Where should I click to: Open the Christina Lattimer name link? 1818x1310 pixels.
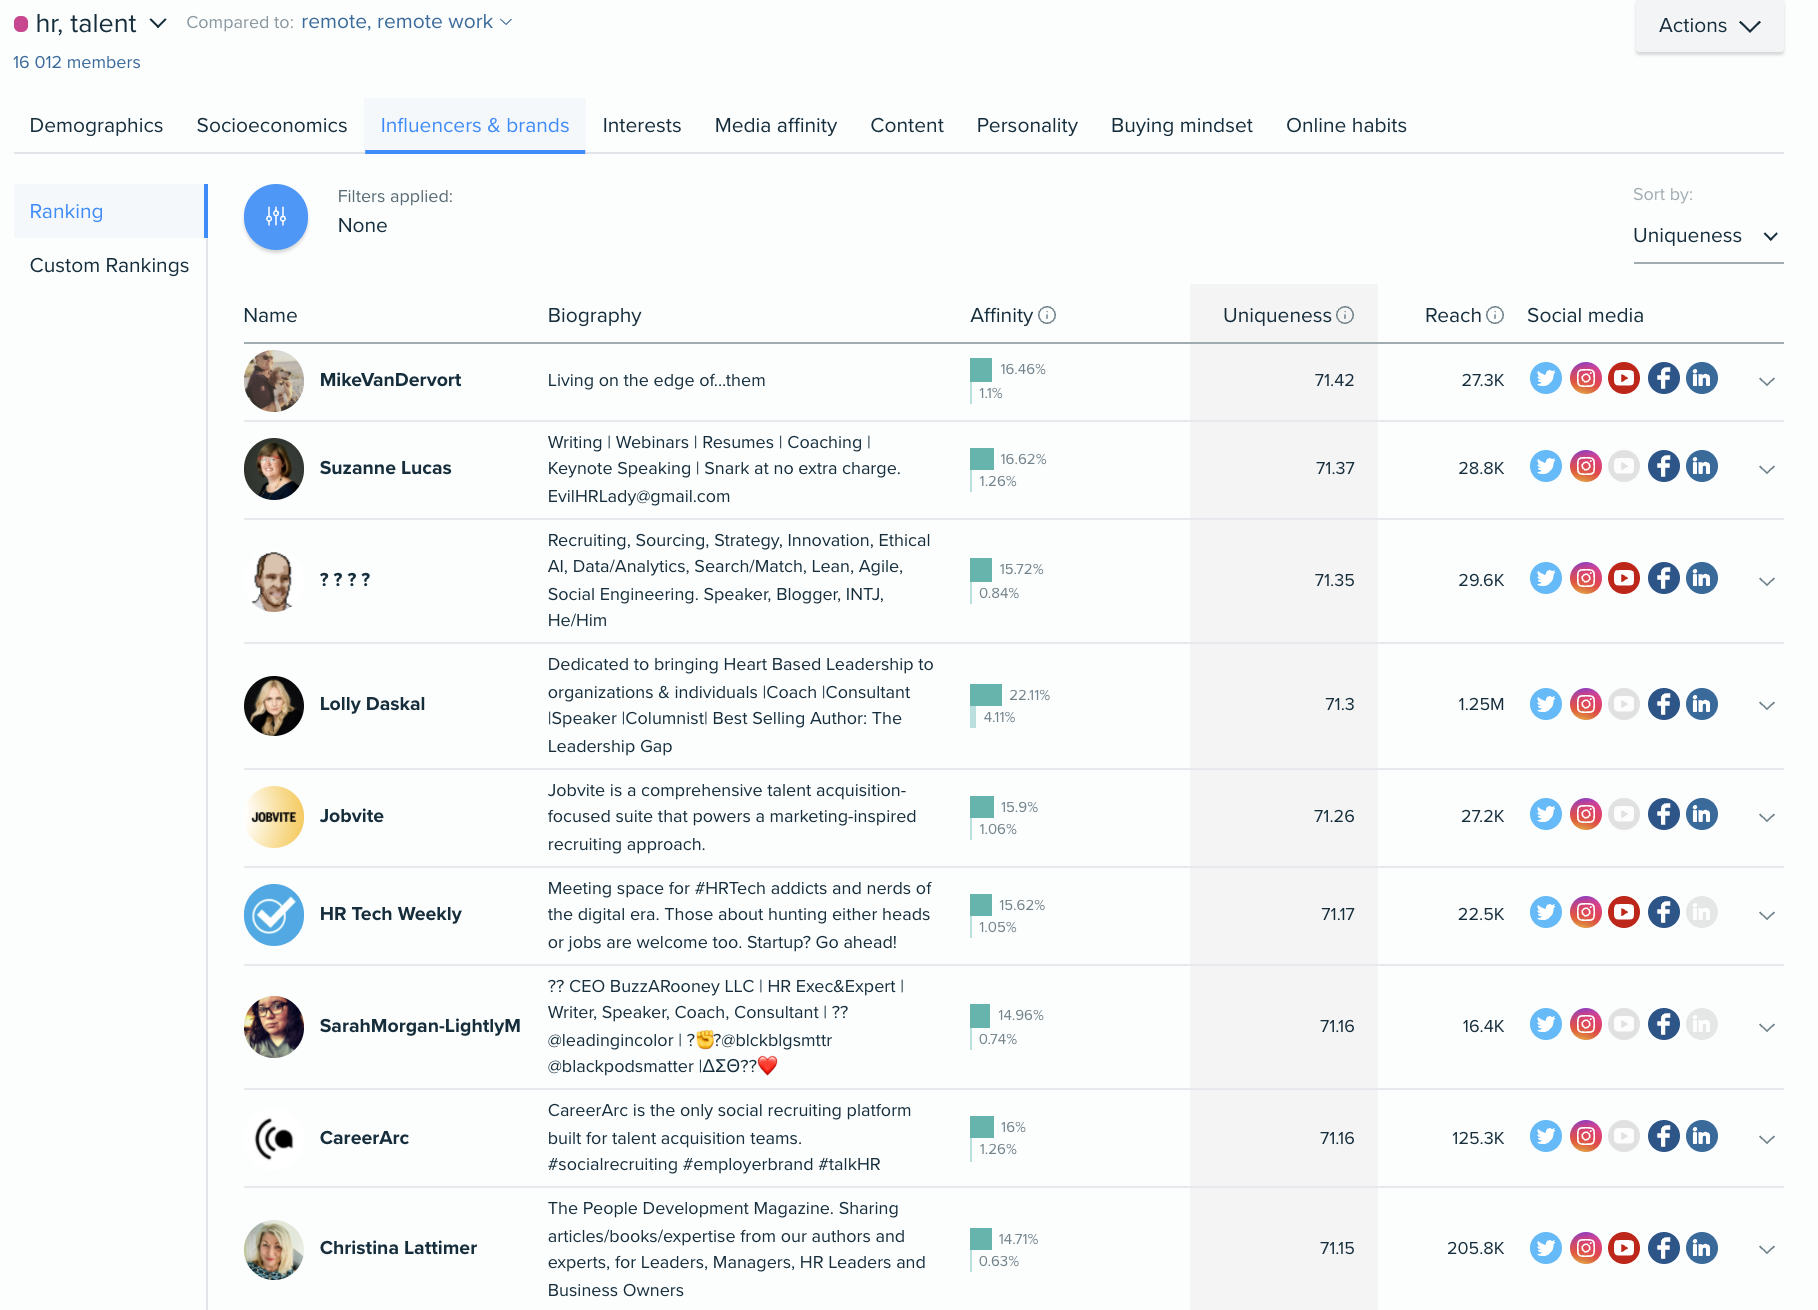(x=398, y=1248)
